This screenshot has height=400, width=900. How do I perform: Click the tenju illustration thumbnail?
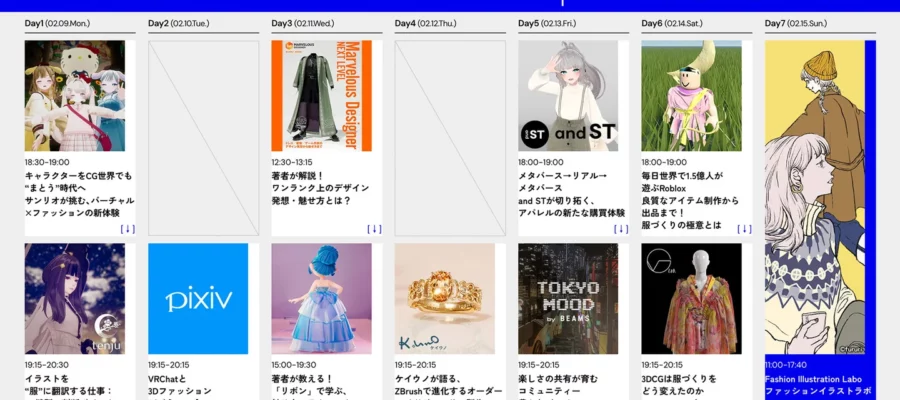(75, 298)
